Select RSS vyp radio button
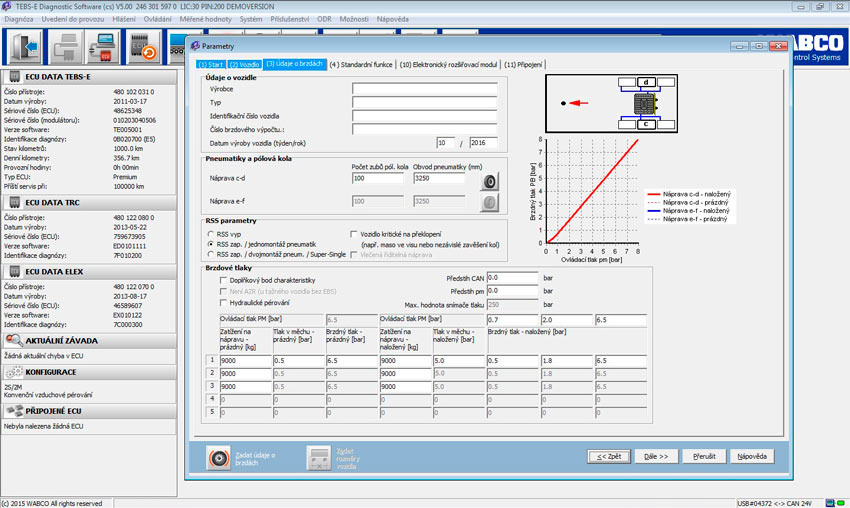This screenshot has height=508, width=850. 211,234
